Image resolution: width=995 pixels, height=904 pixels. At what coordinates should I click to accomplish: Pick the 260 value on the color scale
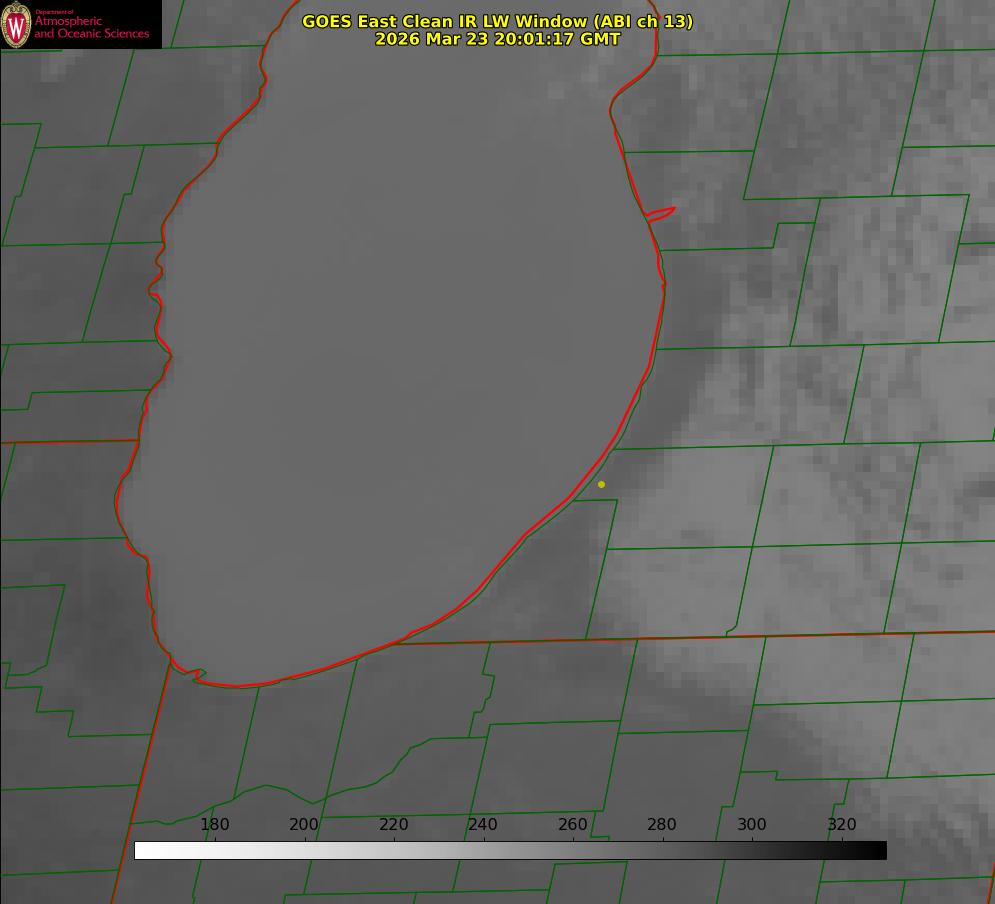point(573,825)
